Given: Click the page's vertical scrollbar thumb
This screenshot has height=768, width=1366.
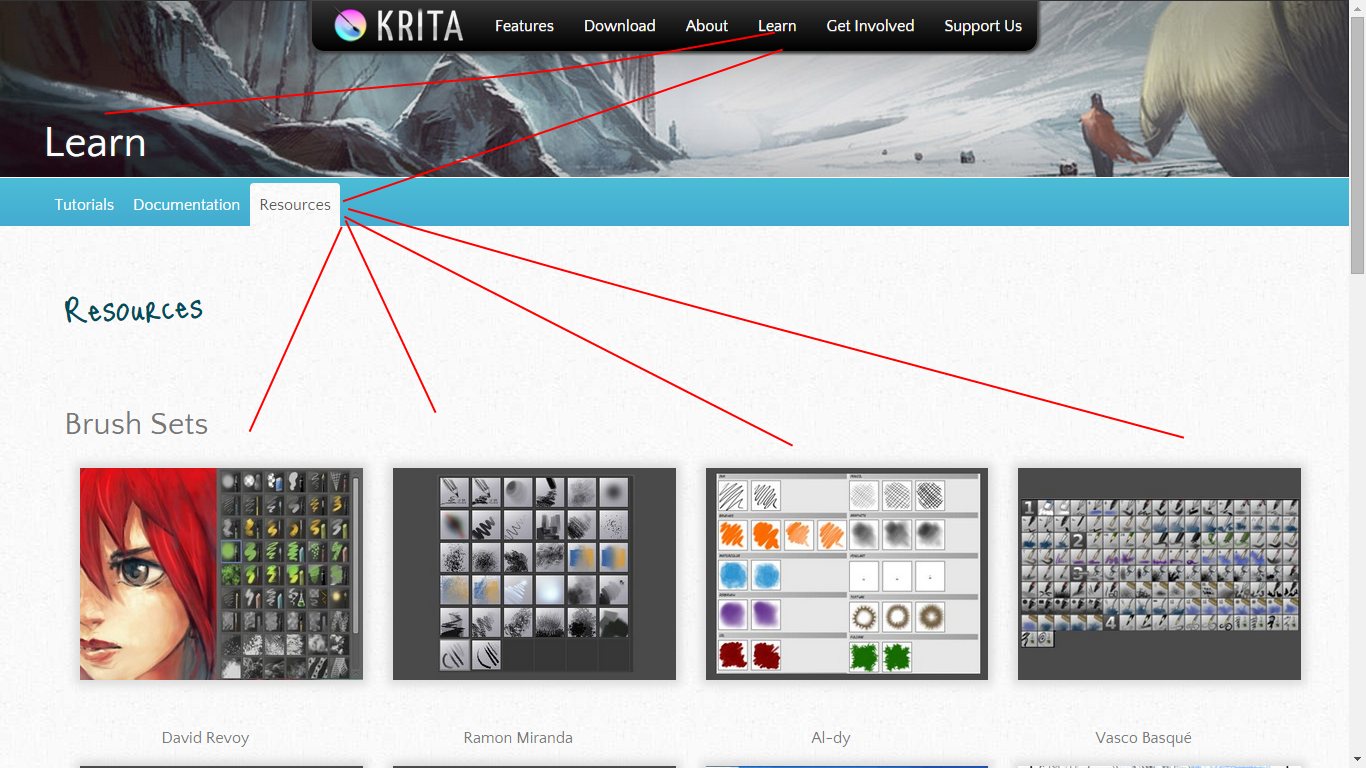Looking at the screenshot, I should [x=1357, y=144].
